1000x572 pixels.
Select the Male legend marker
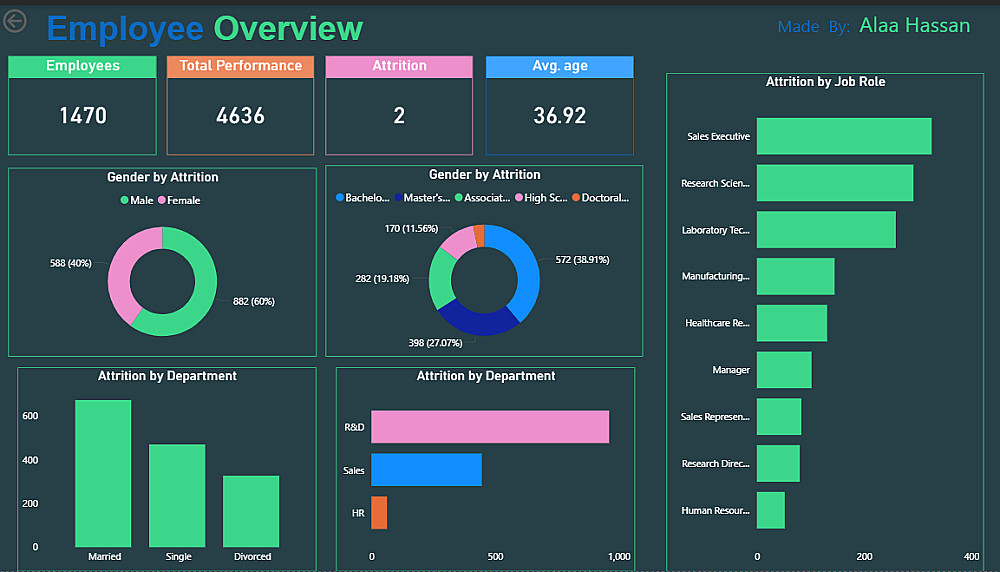(x=124, y=200)
